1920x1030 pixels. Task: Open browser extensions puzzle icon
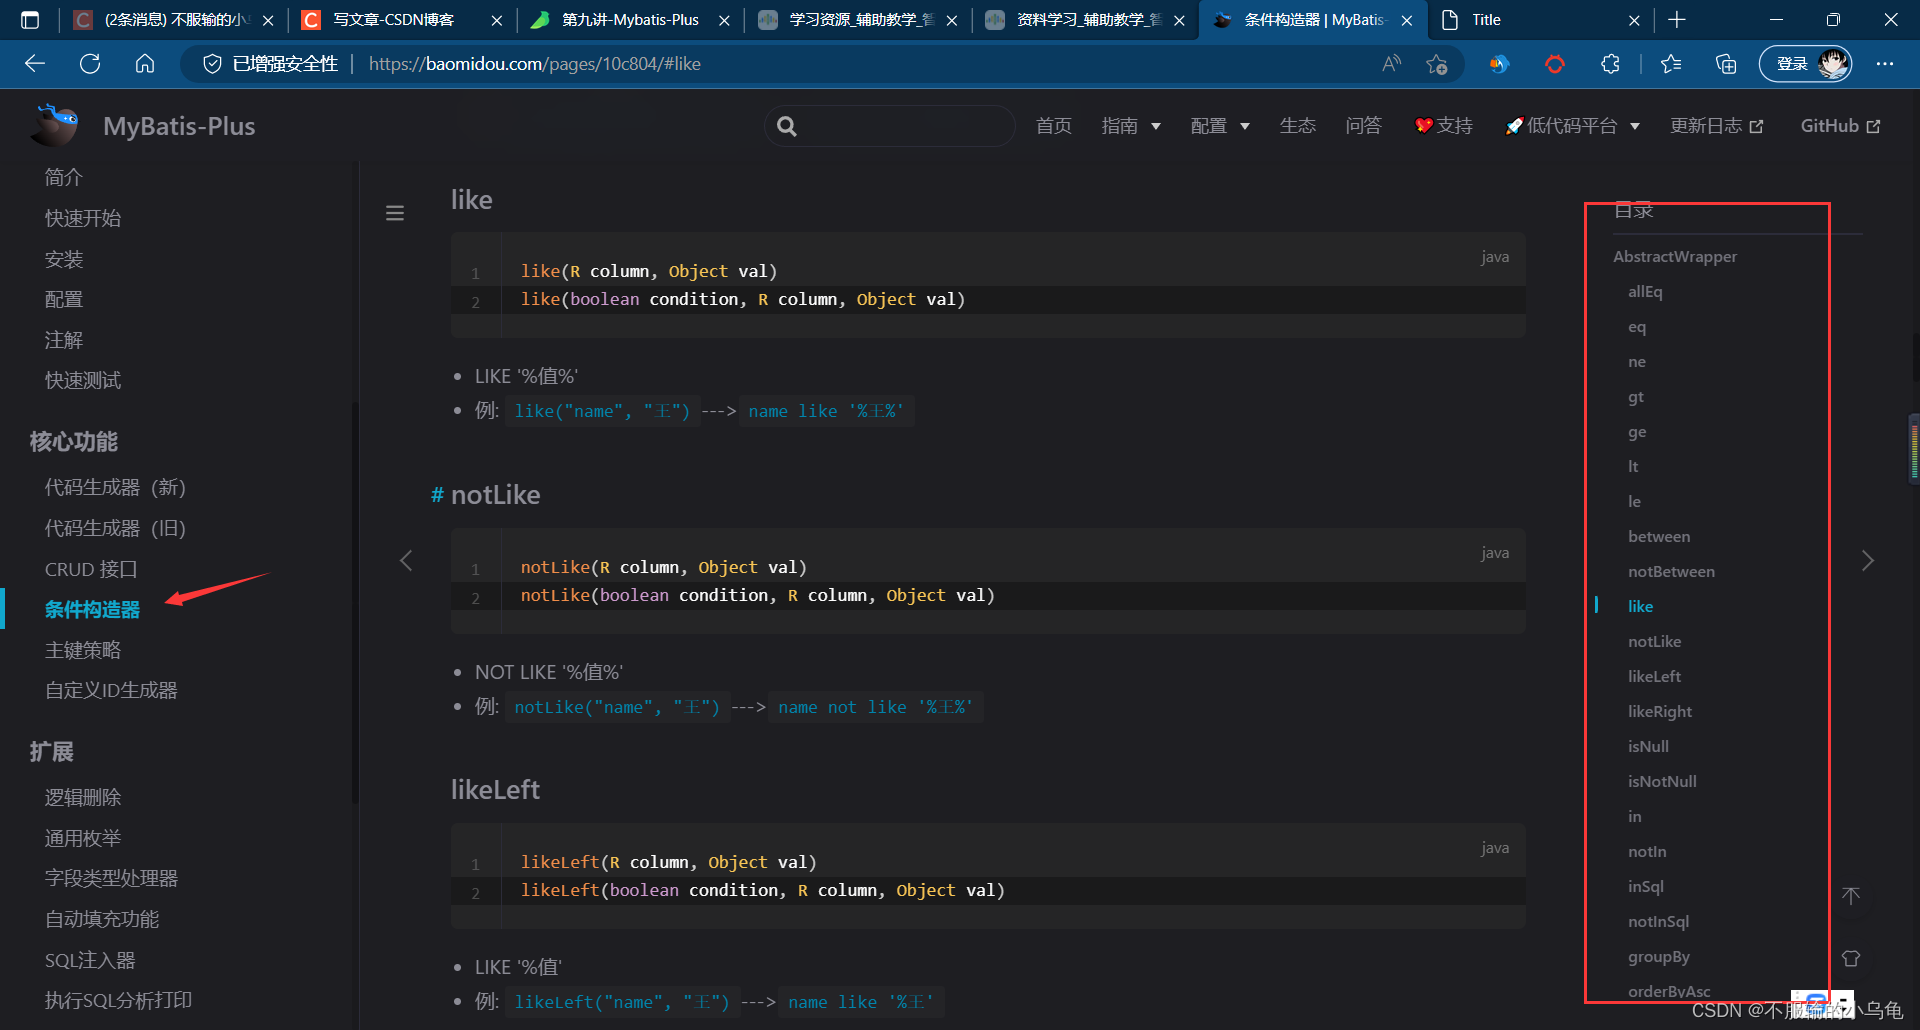[x=1610, y=64]
